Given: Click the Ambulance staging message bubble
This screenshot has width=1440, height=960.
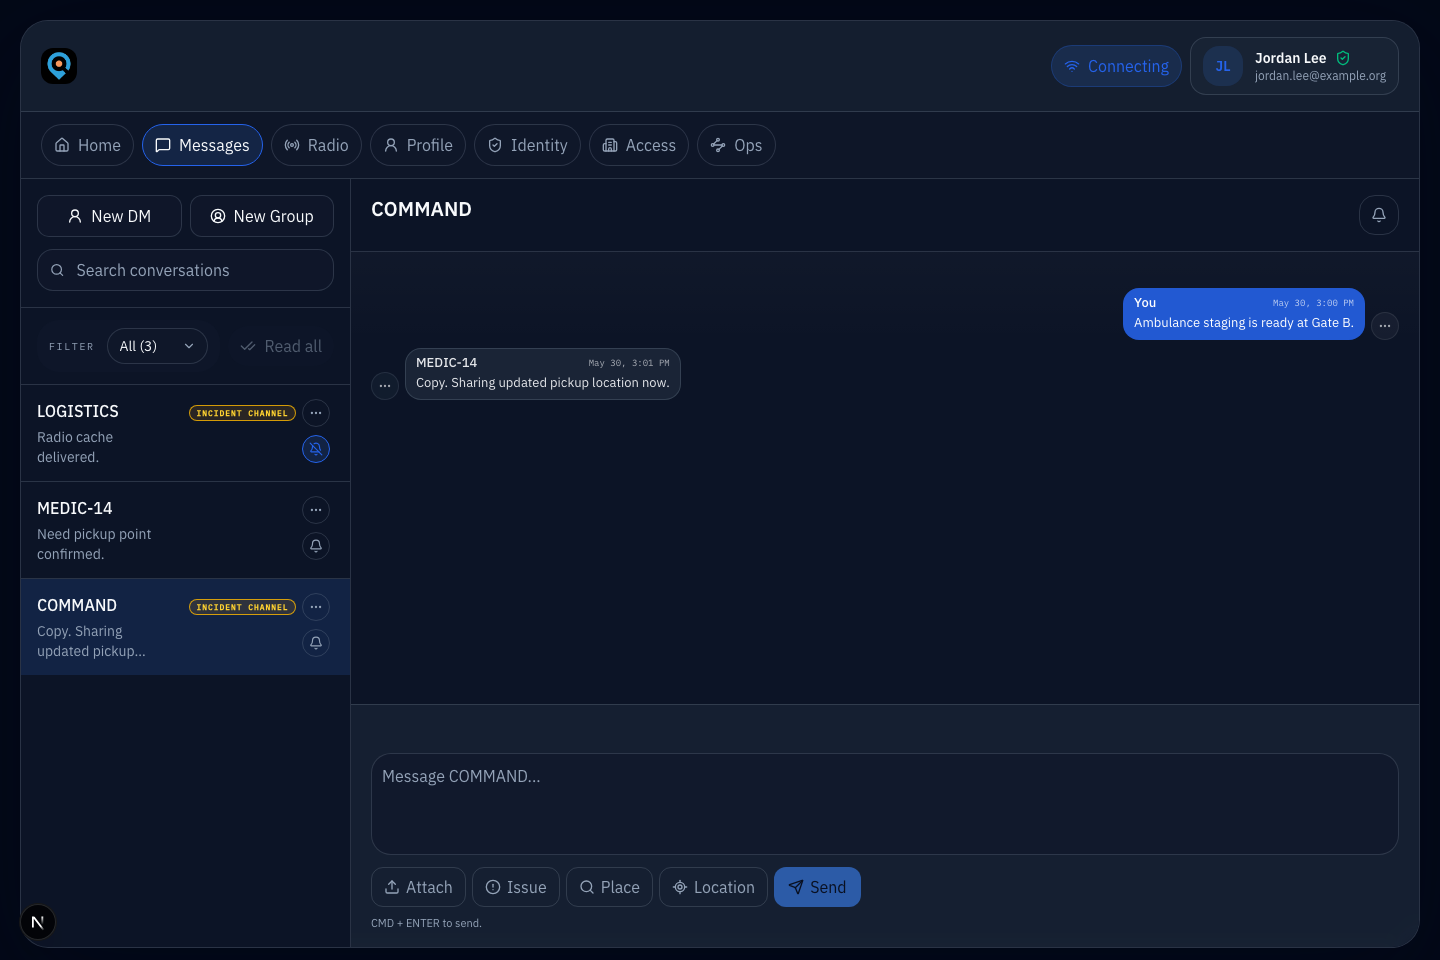Looking at the screenshot, I should click(x=1244, y=314).
